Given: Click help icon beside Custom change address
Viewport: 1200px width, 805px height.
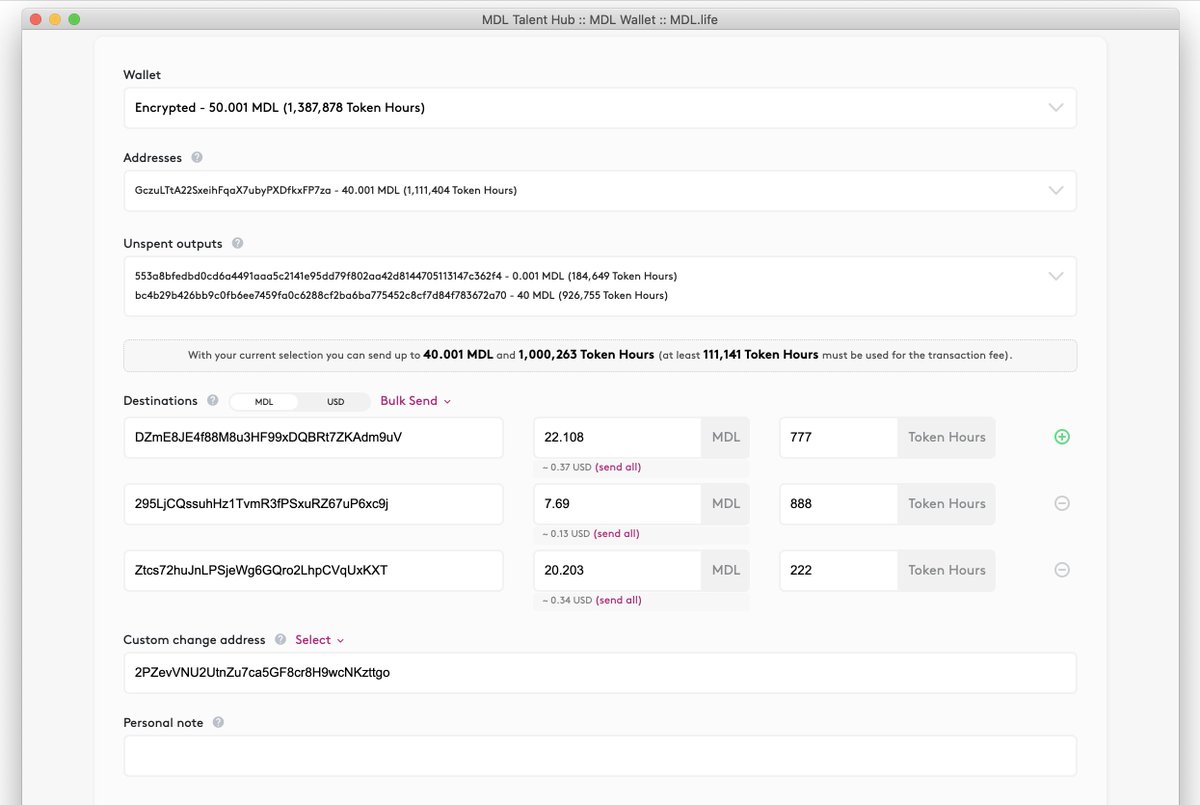Looking at the screenshot, I should tap(280, 640).
